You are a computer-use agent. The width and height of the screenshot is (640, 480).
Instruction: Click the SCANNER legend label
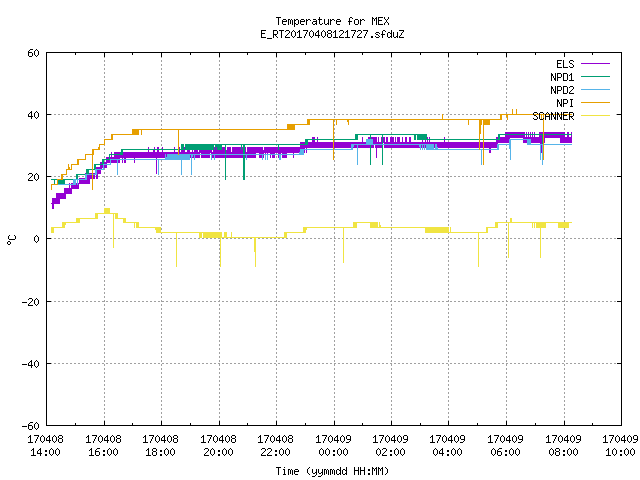[x=553, y=116]
